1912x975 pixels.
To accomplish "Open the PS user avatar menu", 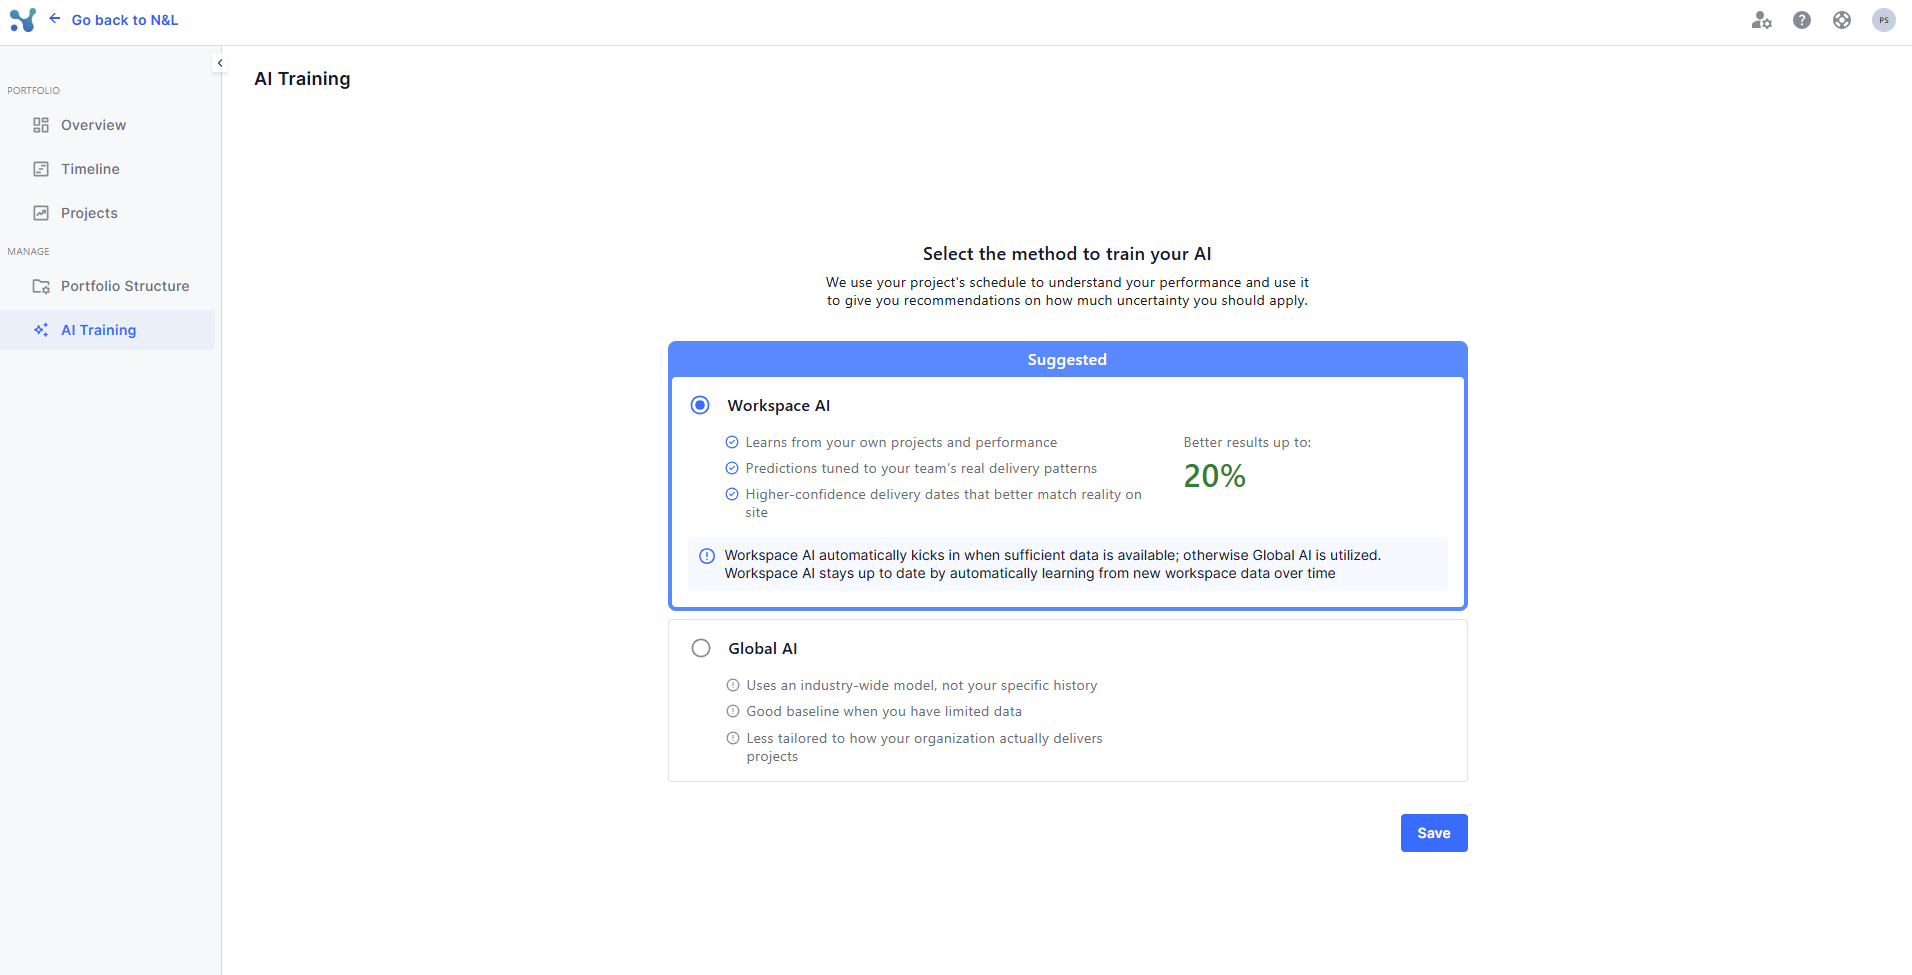I will [x=1883, y=20].
